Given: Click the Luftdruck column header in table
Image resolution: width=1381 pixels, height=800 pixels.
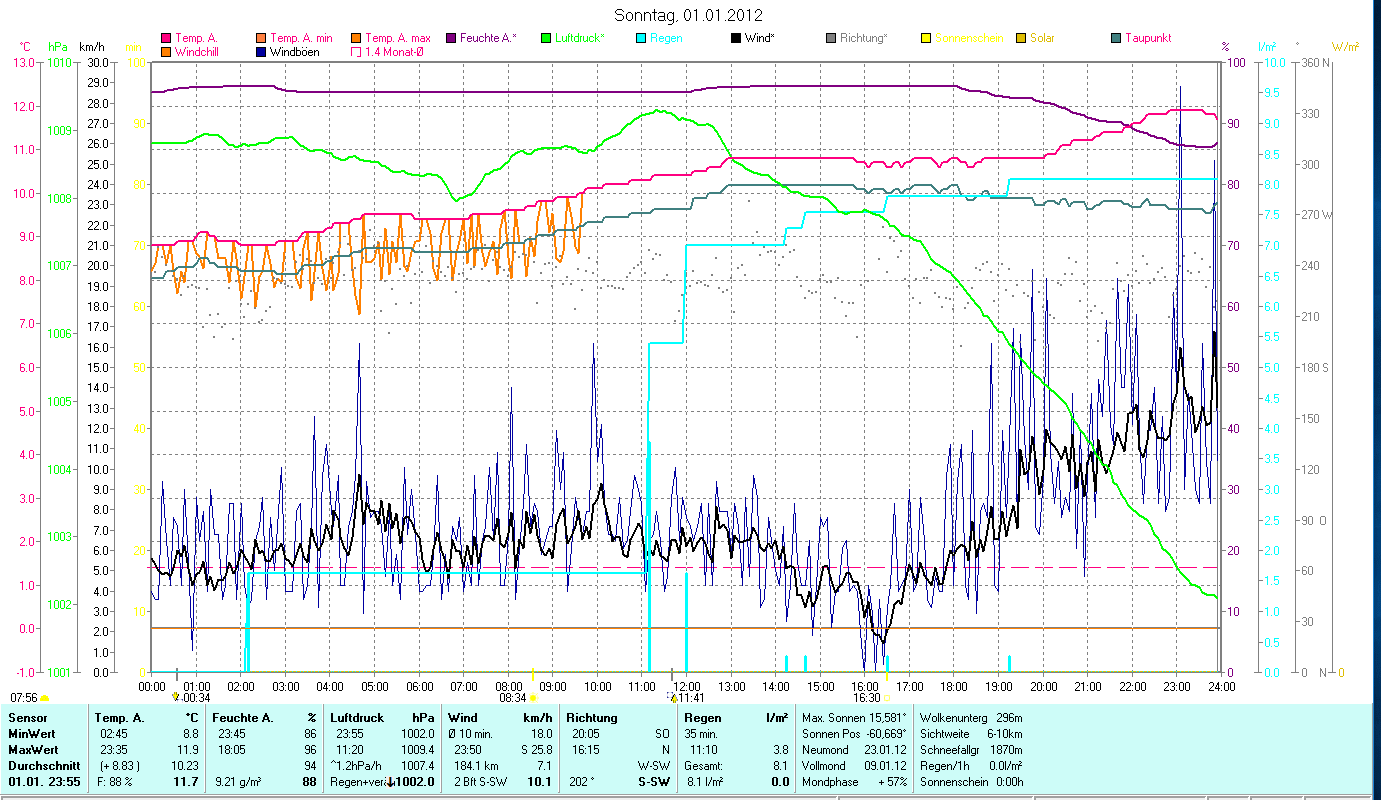Looking at the screenshot, I should coord(358,718).
